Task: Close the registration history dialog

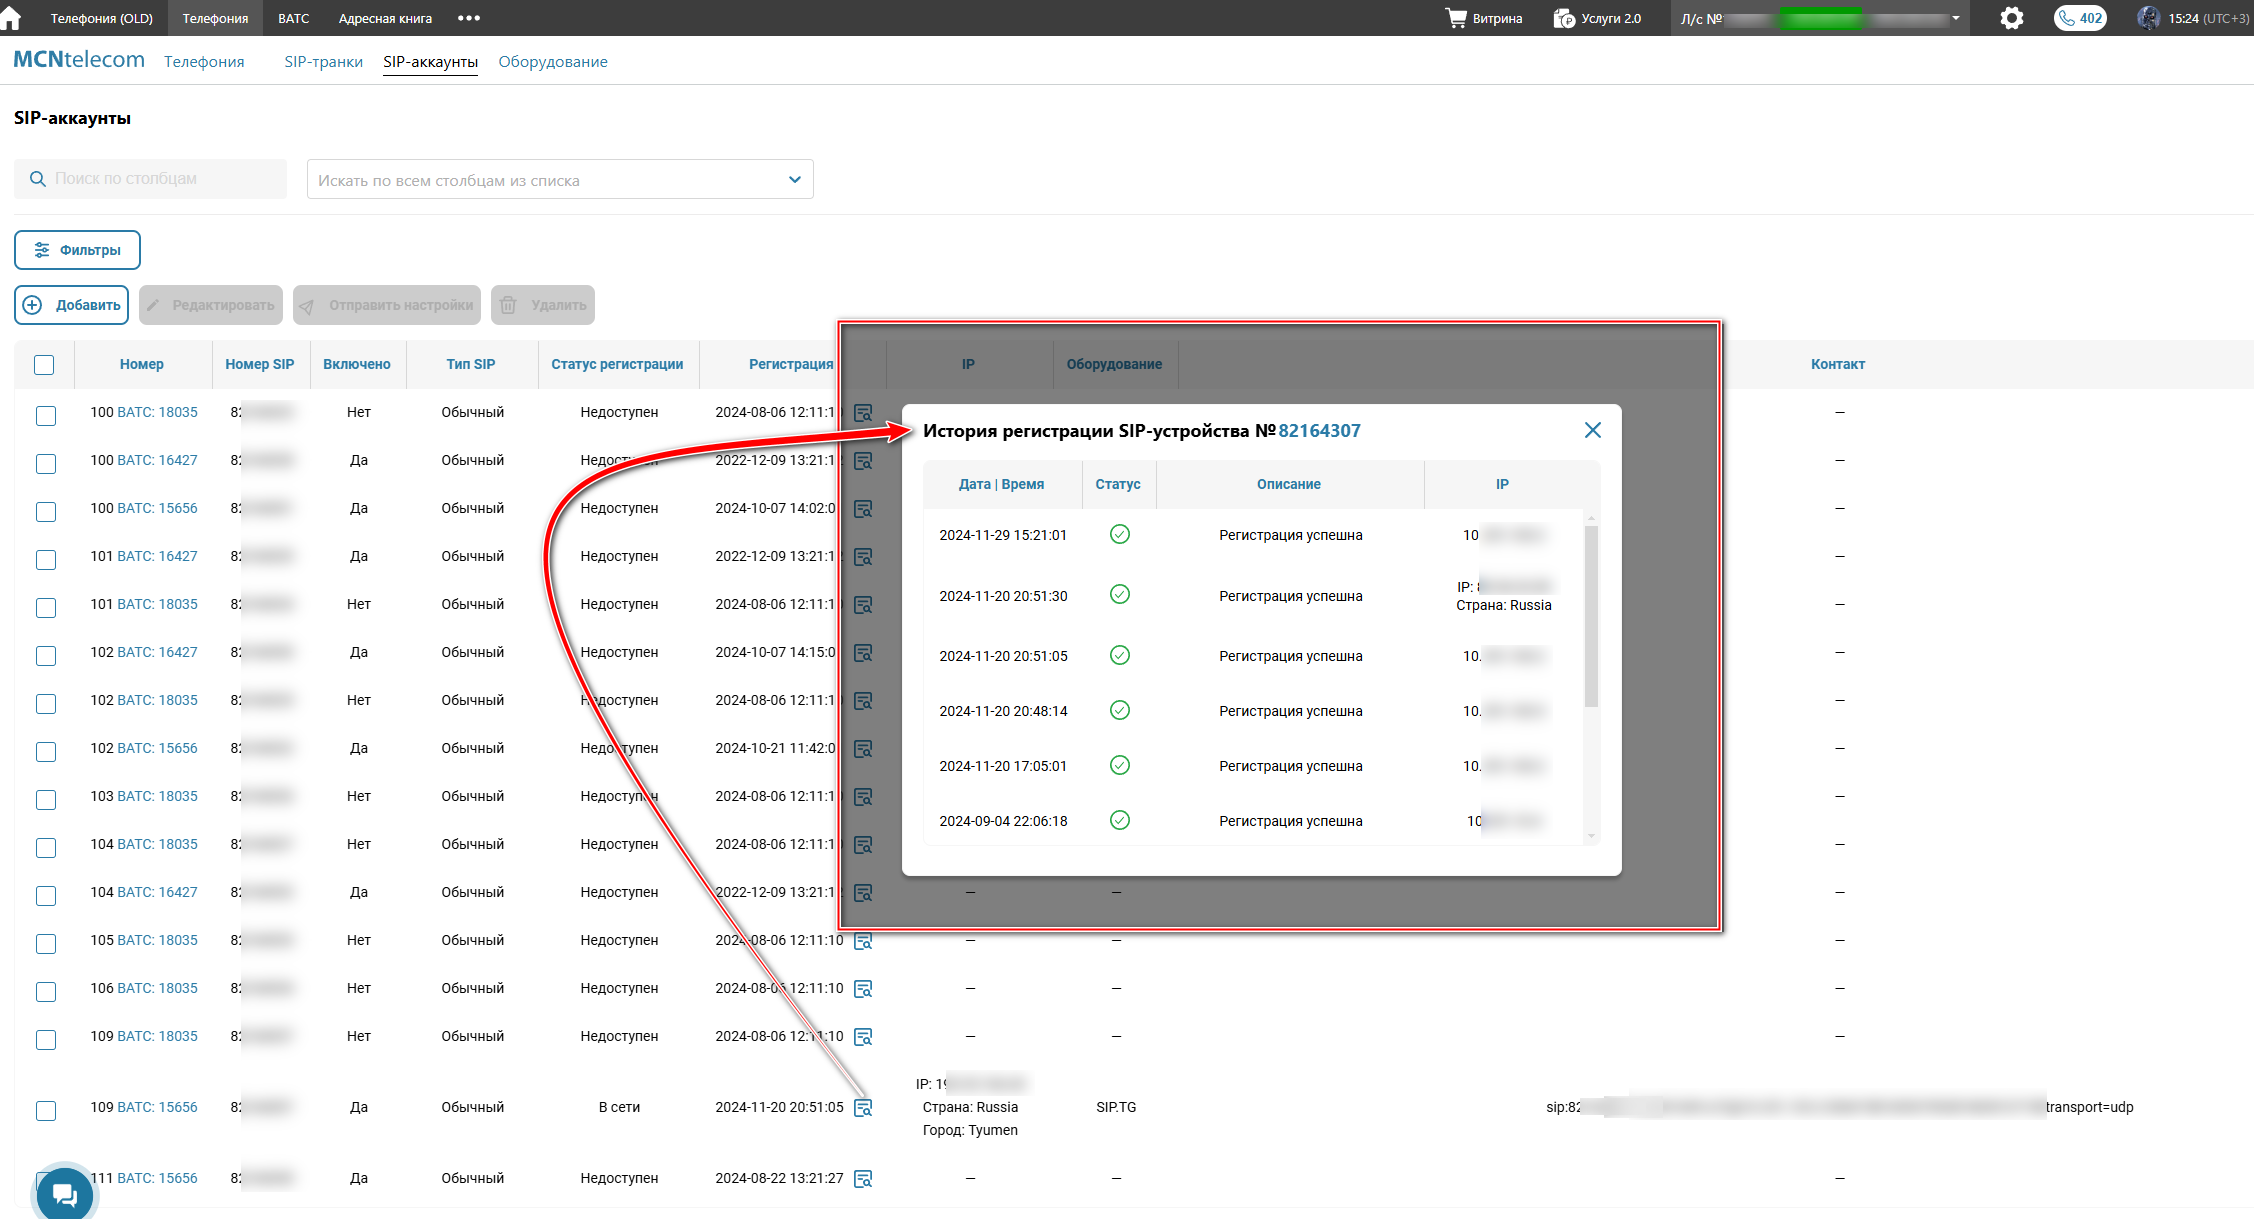Action: pos(1592,430)
